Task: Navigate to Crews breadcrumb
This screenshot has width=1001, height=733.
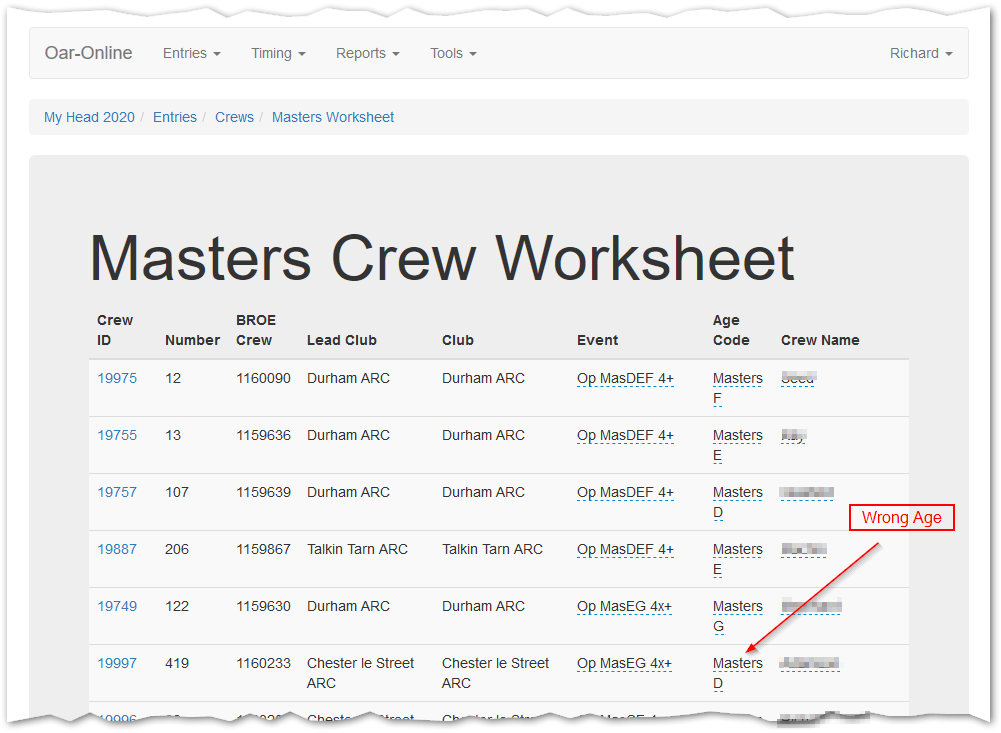Action: pos(234,117)
